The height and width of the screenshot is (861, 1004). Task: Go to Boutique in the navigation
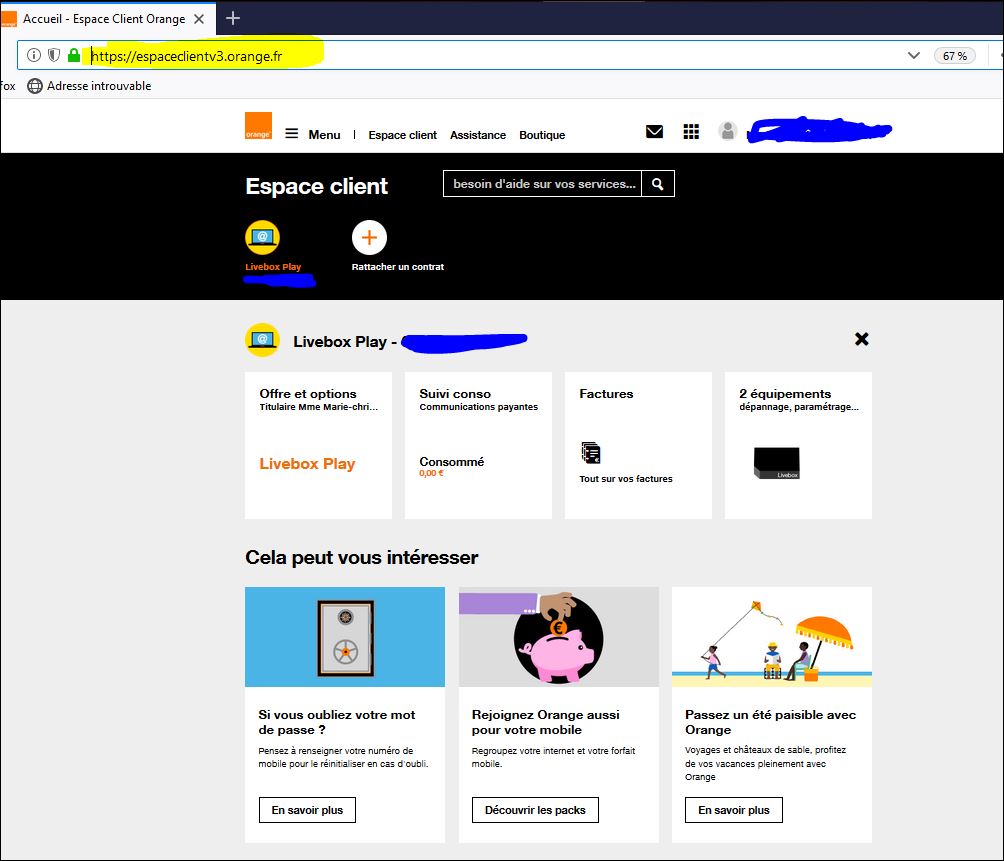click(542, 135)
